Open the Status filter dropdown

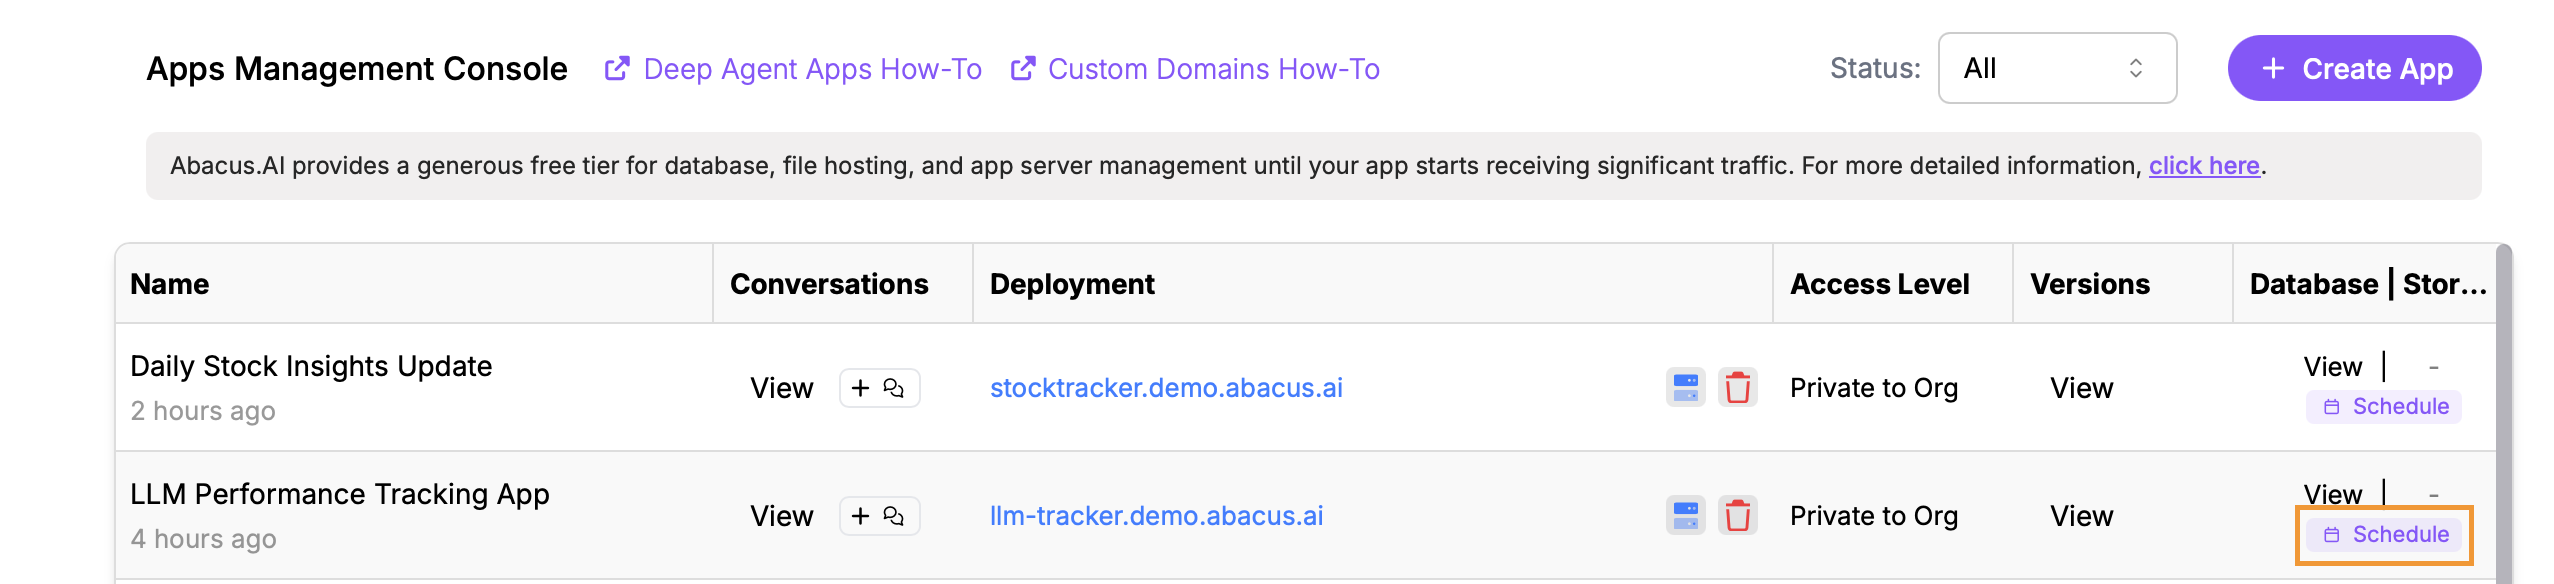pos(2056,68)
